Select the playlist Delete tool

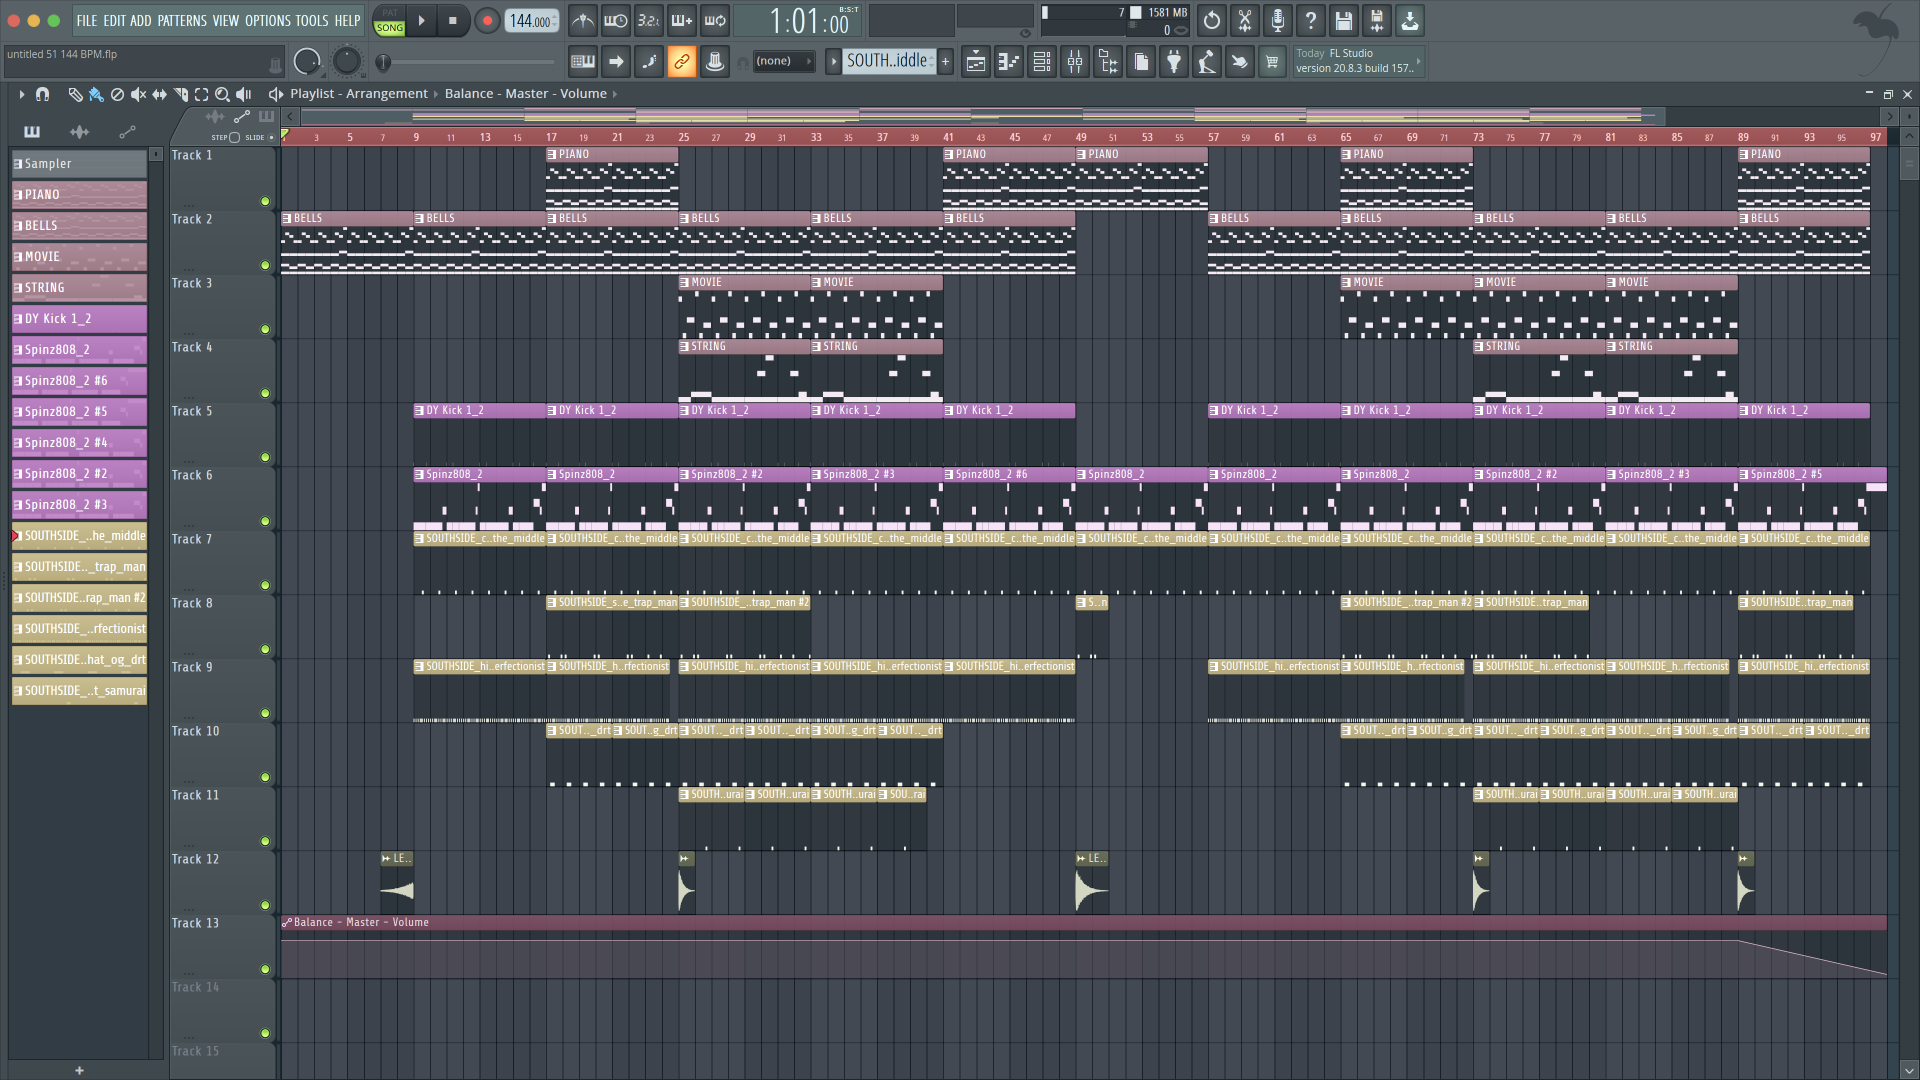click(117, 94)
